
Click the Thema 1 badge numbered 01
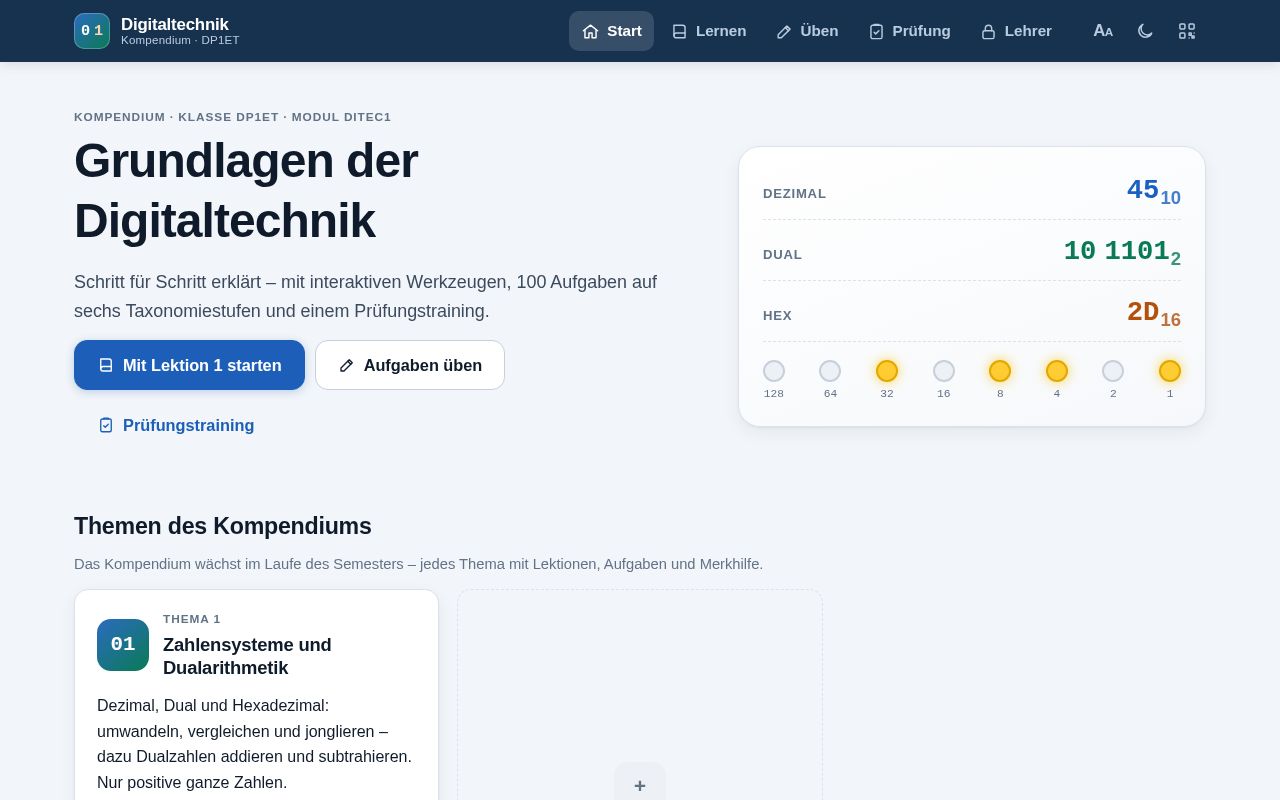click(x=123, y=645)
